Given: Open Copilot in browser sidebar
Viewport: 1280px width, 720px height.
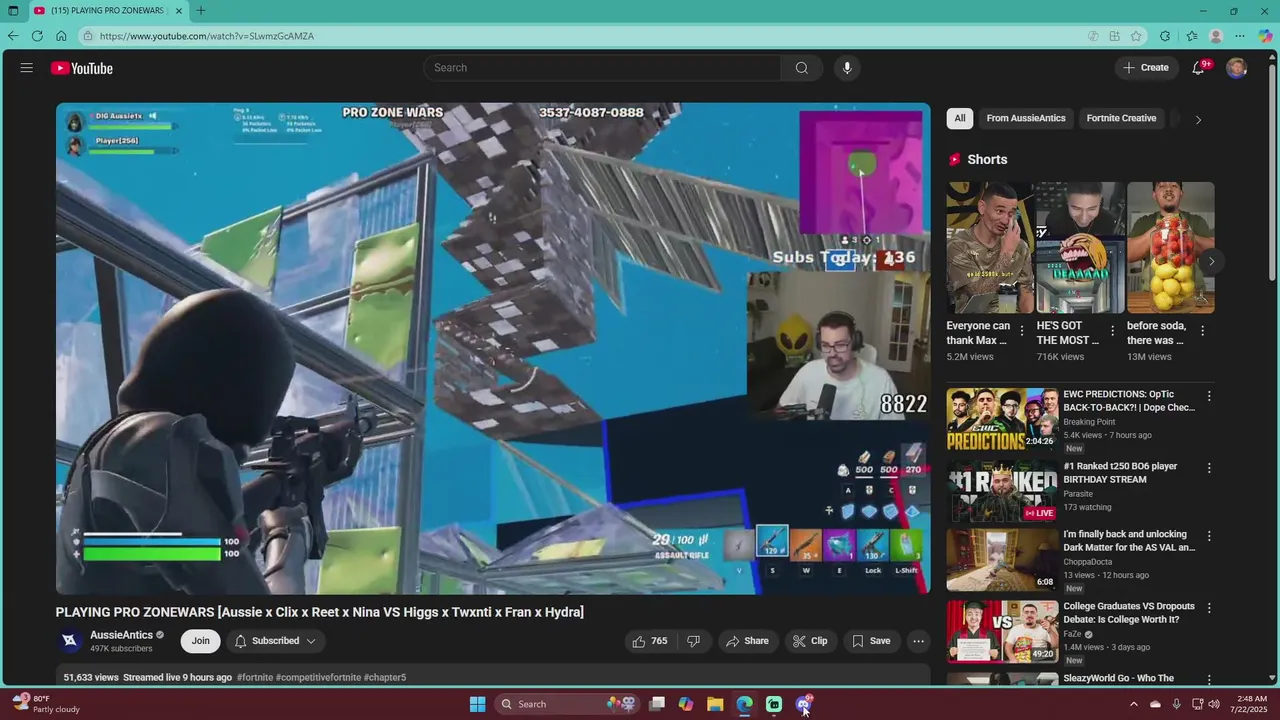Looking at the screenshot, I should tap(1266, 36).
